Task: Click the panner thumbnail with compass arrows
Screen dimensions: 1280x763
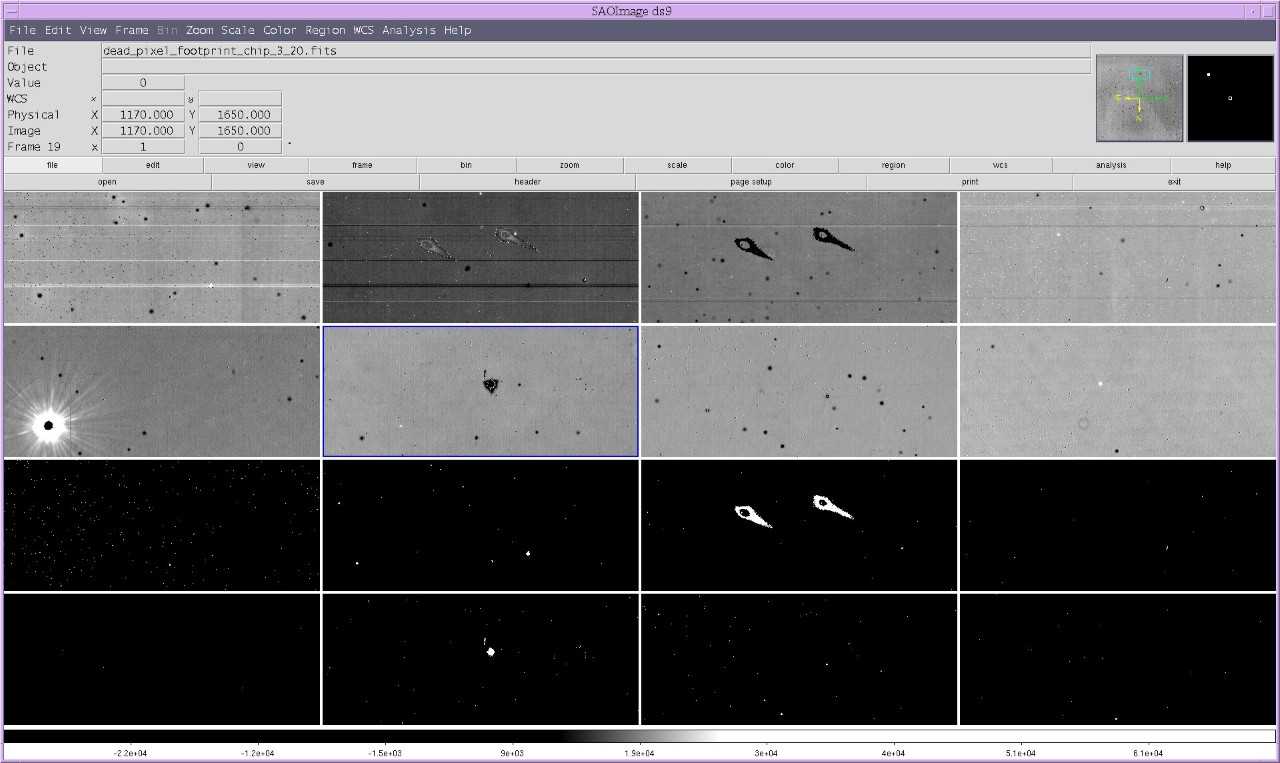Action: (x=1139, y=97)
